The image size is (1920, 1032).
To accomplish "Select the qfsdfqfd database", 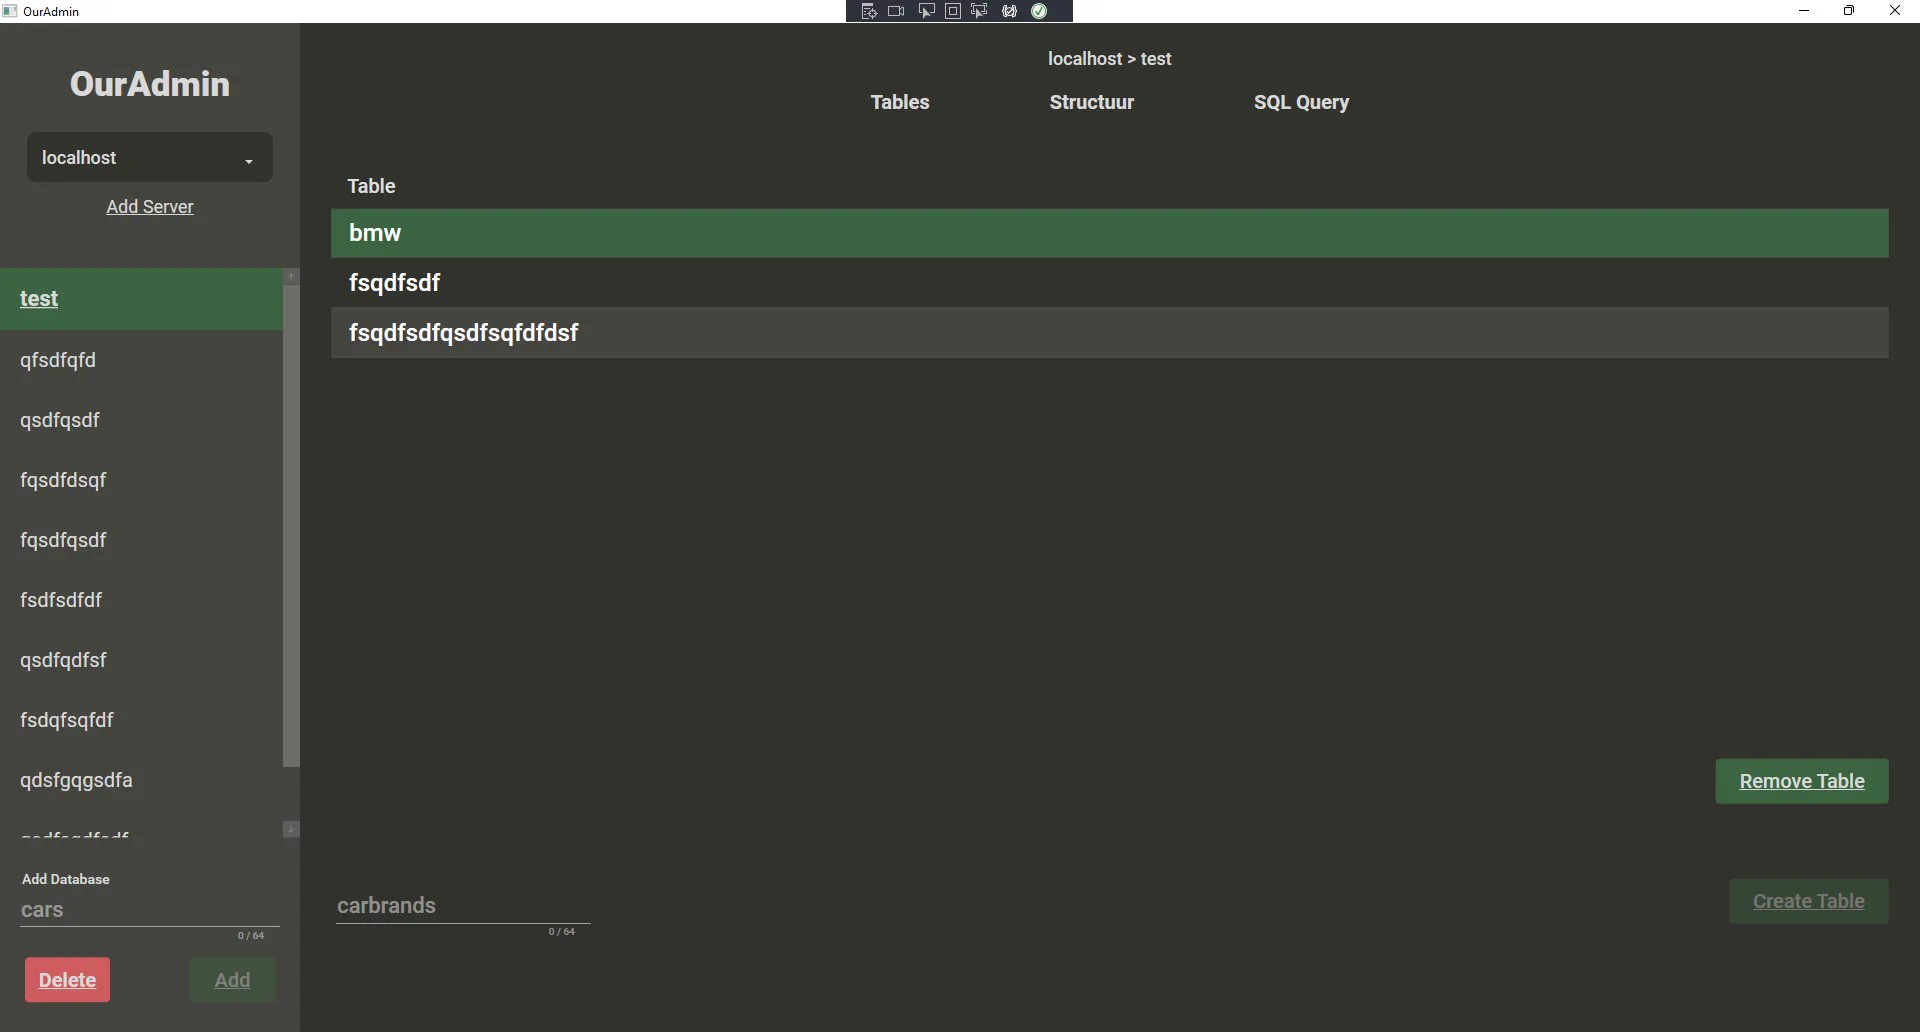I will click(x=141, y=360).
